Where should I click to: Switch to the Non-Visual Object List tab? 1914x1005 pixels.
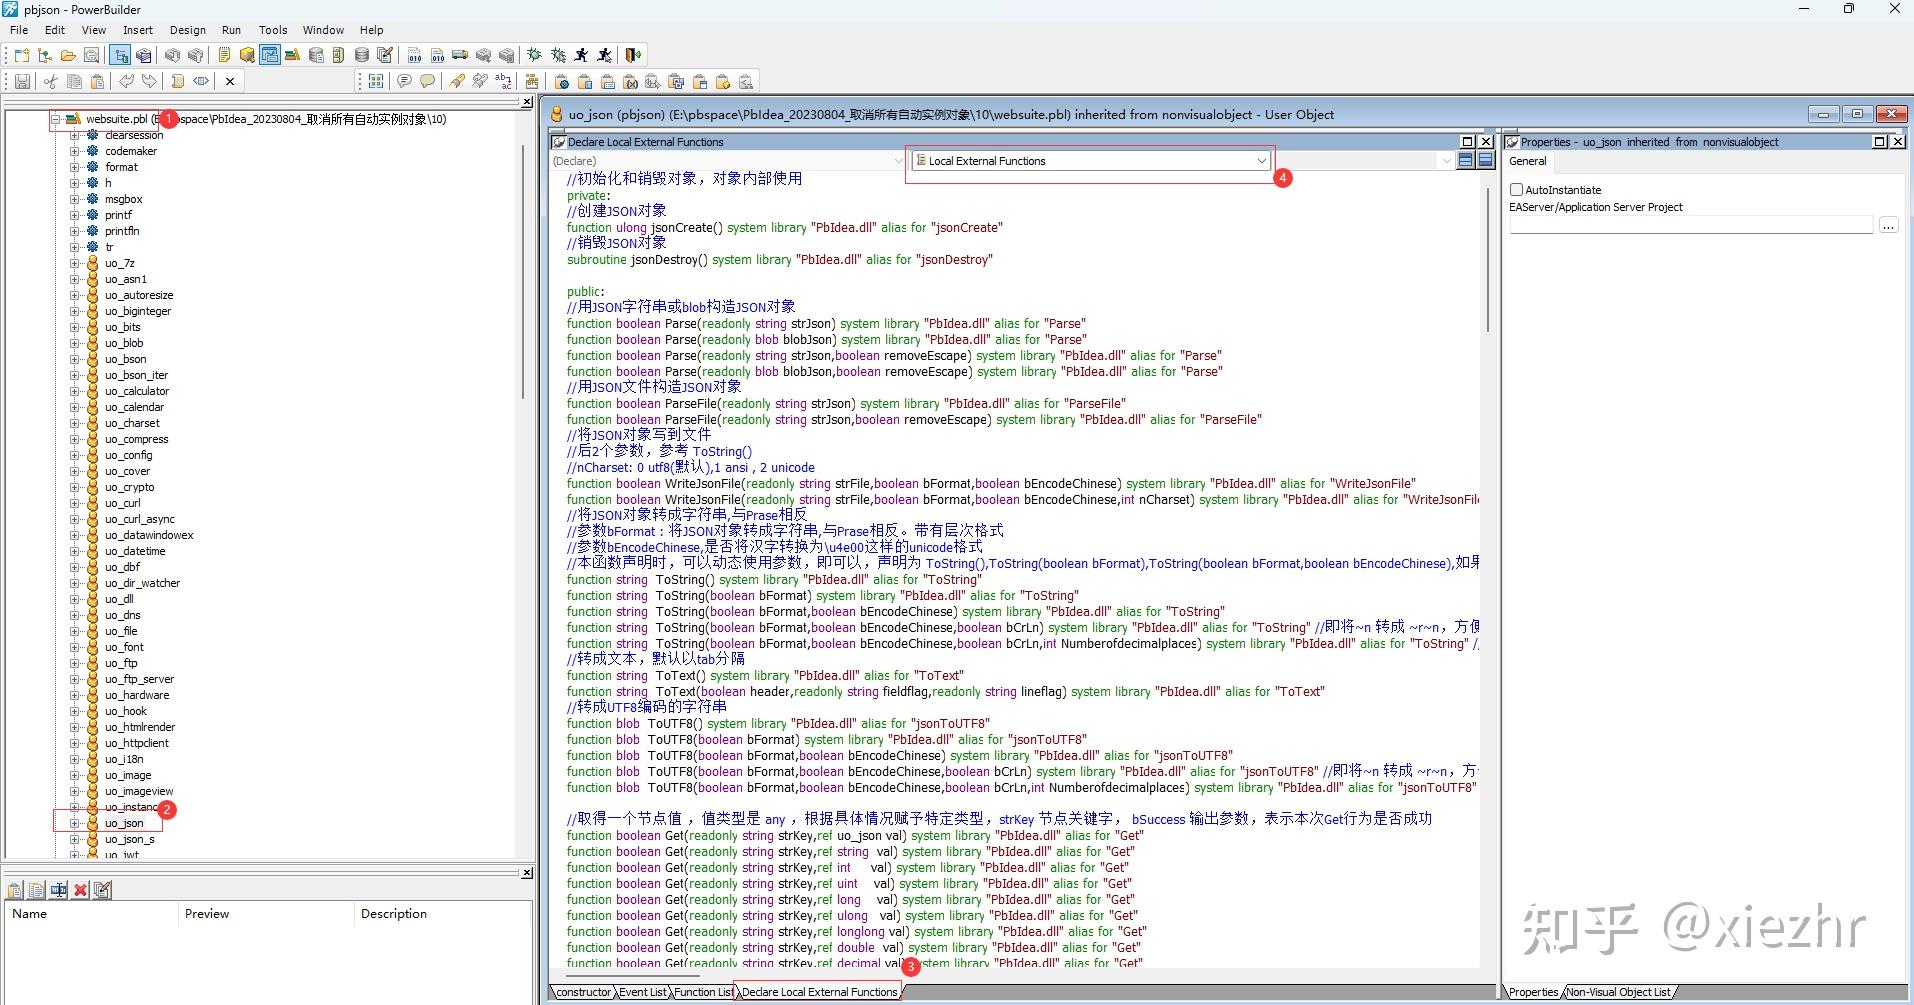click(1618, 992)
